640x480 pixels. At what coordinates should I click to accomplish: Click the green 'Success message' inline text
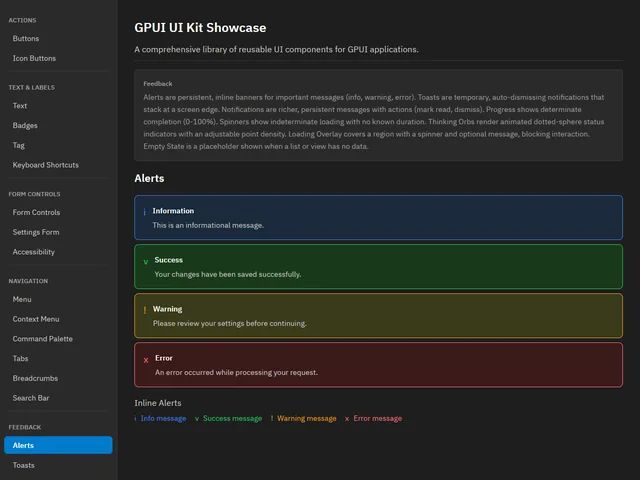[232, 418]
